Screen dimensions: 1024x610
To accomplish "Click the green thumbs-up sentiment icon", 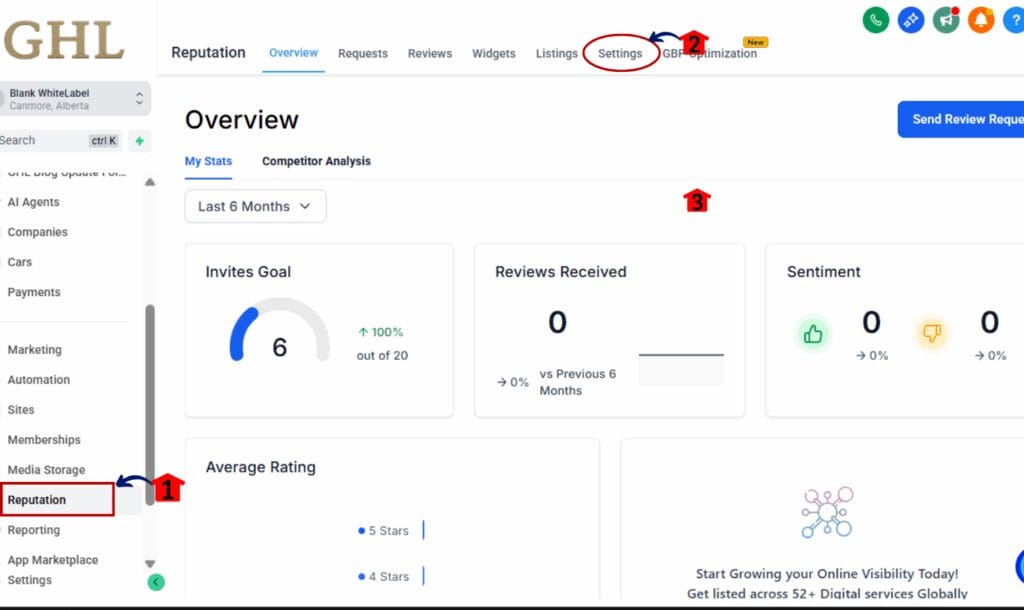I will [813, 334].
